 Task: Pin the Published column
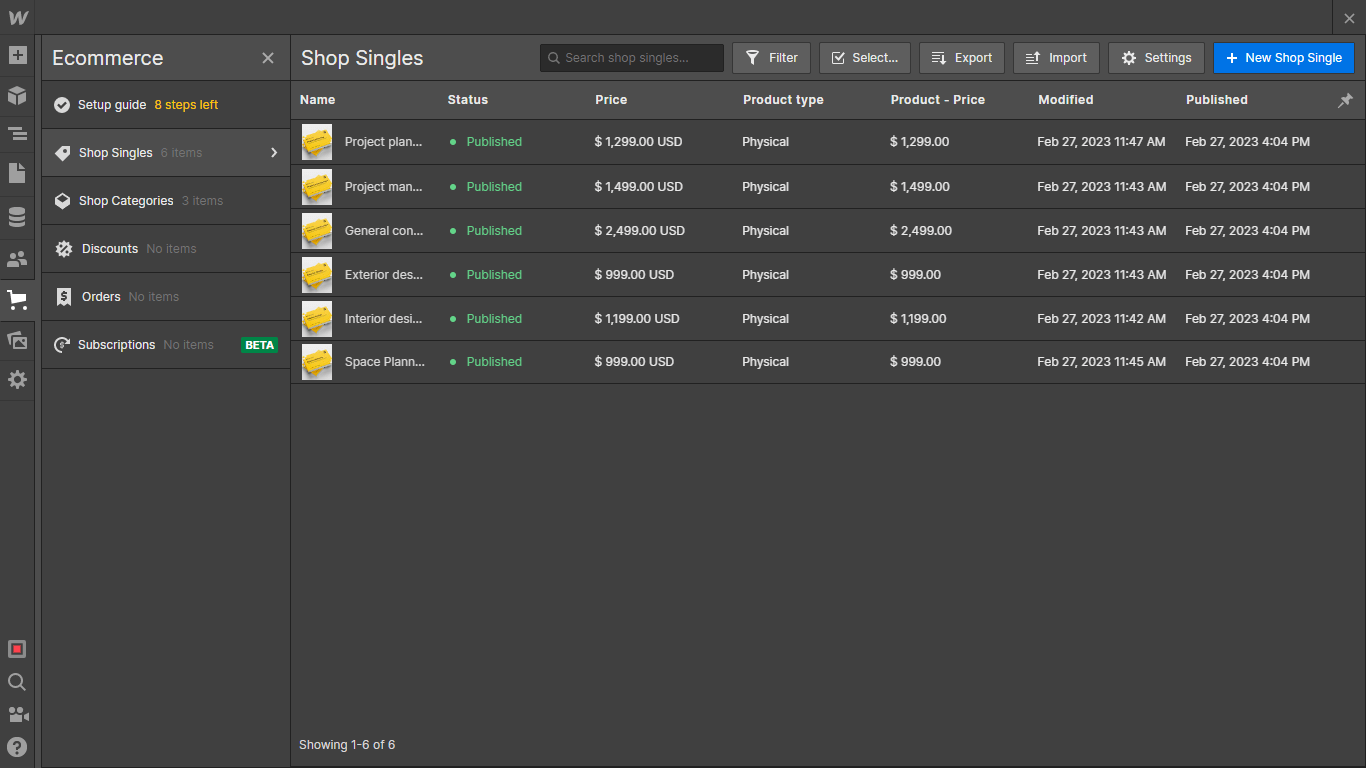tap(1345, 100)
